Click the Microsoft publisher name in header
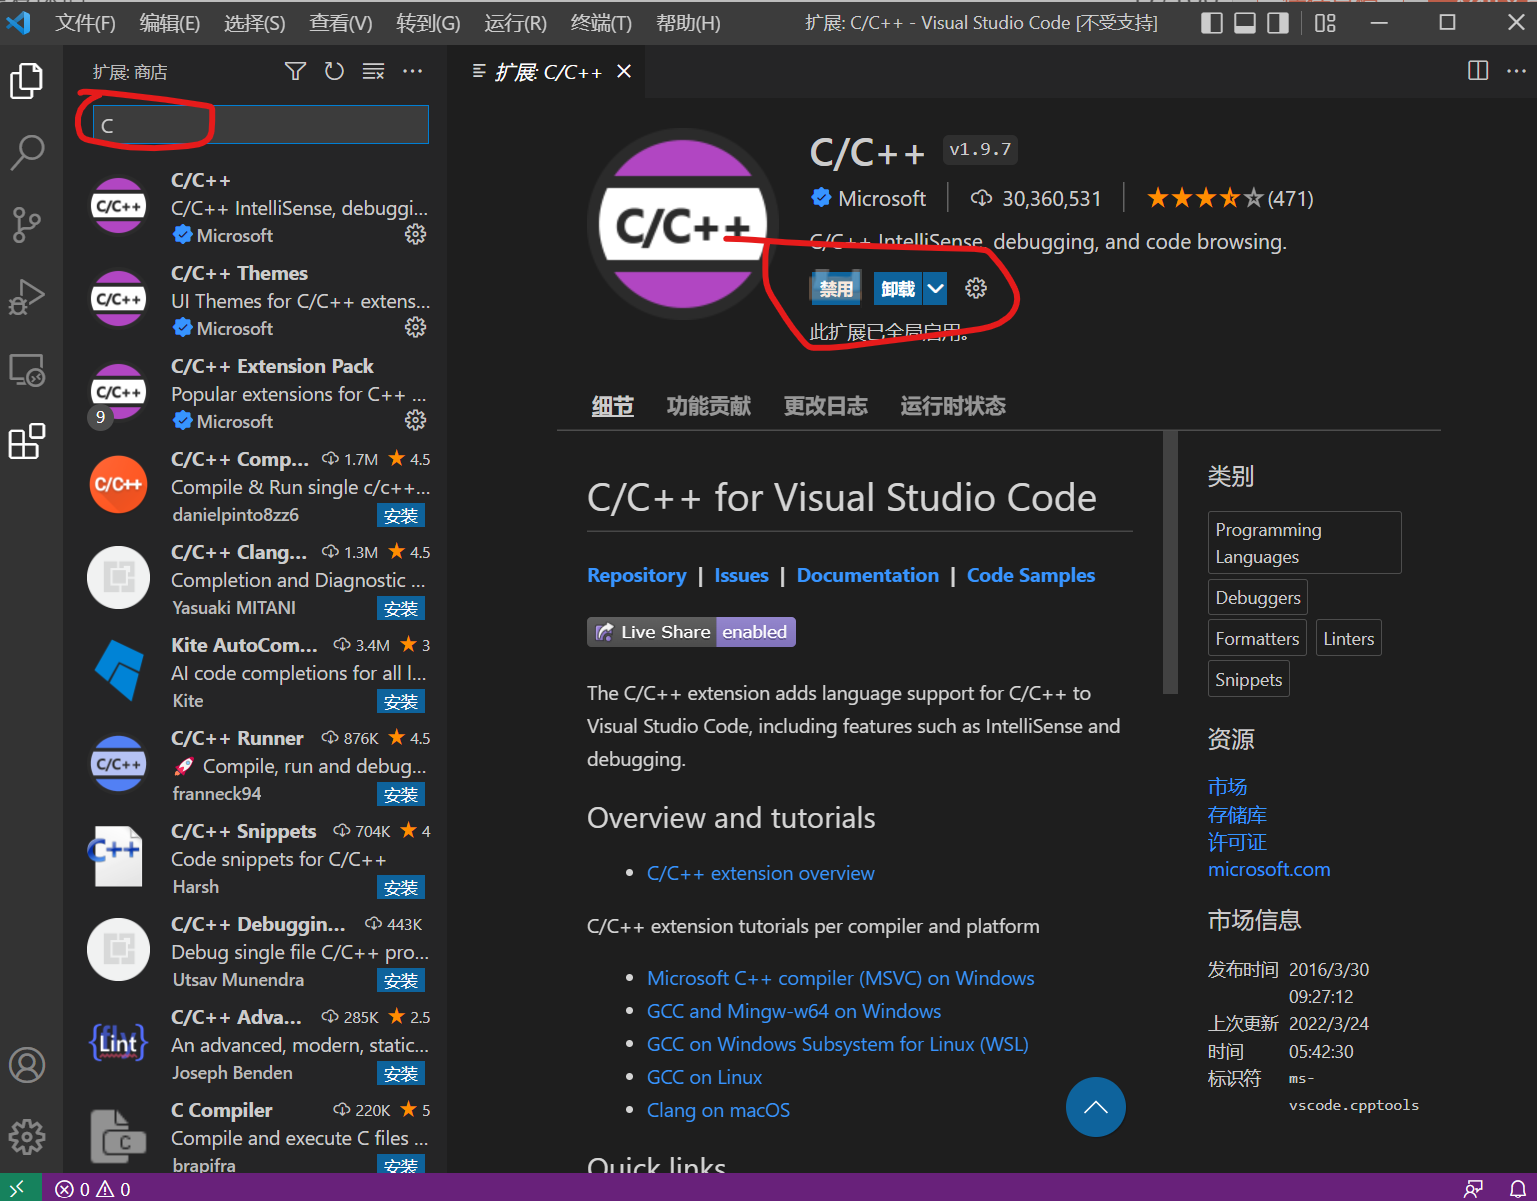Screen dimensions: 1537x1201 click(x=882, y=198)
